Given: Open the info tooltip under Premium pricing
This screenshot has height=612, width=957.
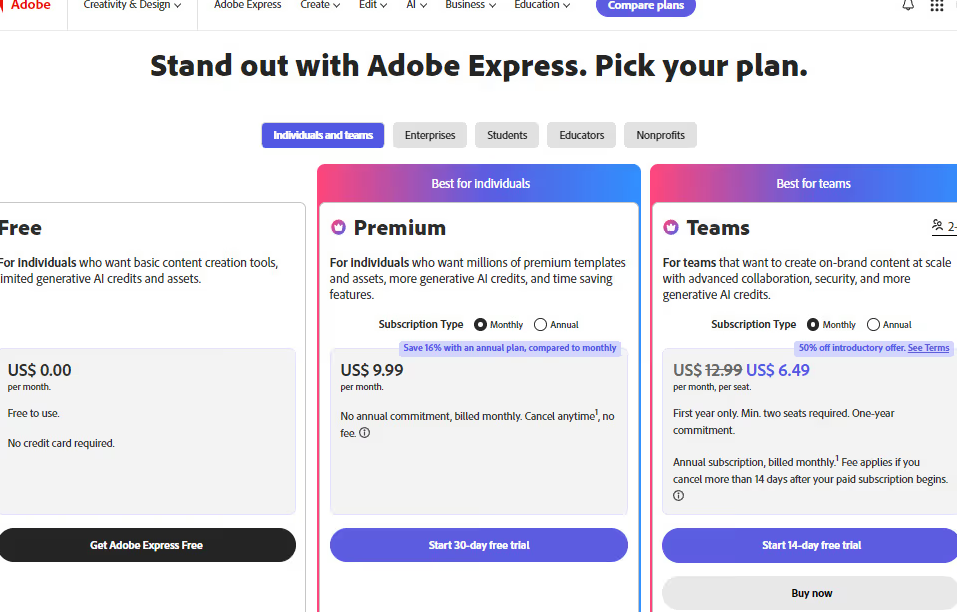Looking at the screenshot, I should coord(364,433).
